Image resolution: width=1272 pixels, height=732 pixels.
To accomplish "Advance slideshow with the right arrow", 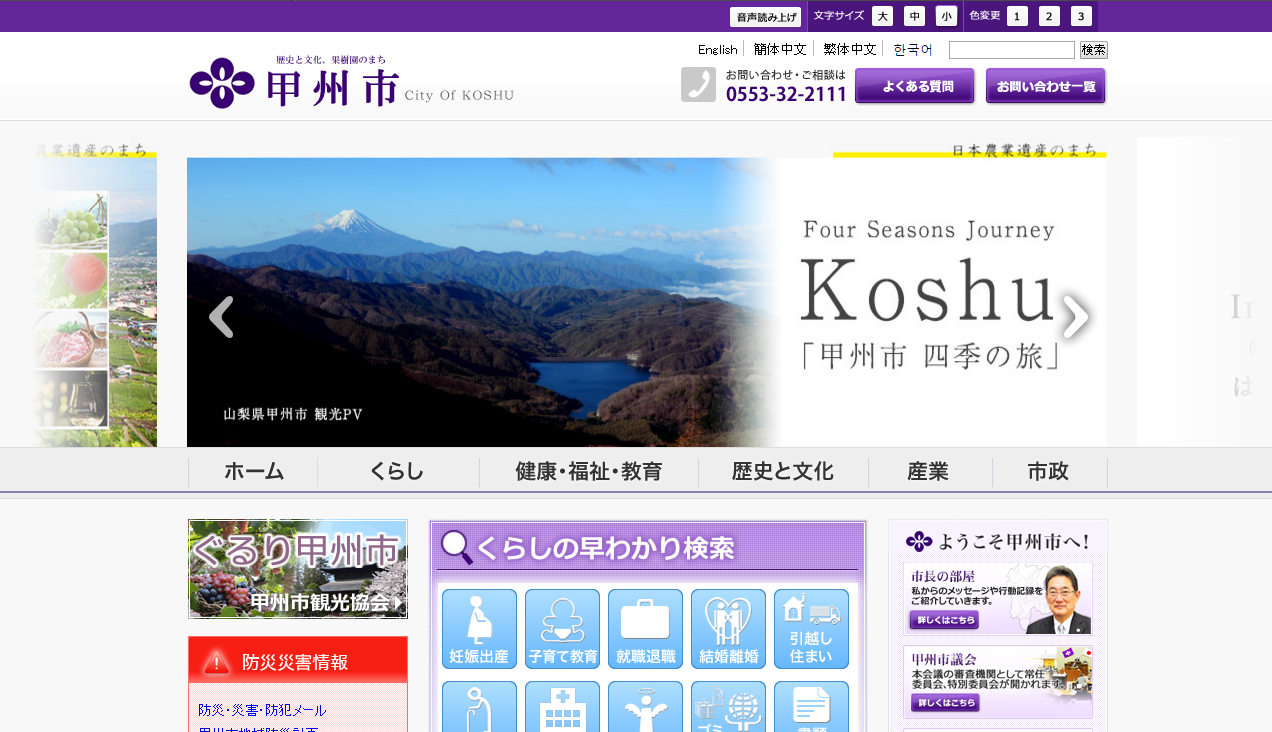I will [1075, 317].
